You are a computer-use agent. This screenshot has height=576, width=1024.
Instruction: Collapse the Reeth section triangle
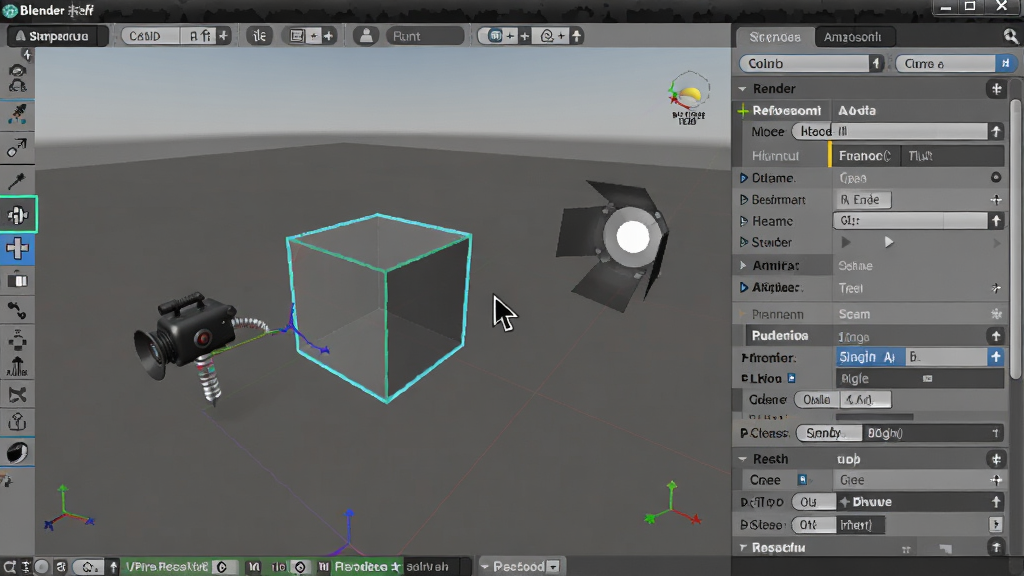pos(743,459)
